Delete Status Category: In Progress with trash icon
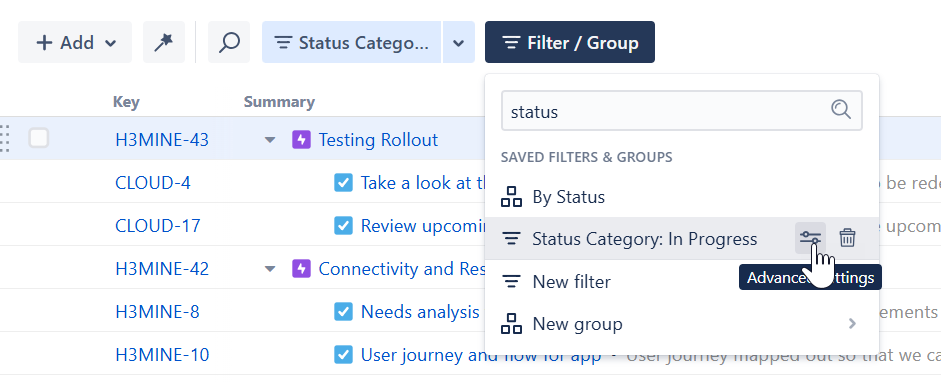 (847, 238)
